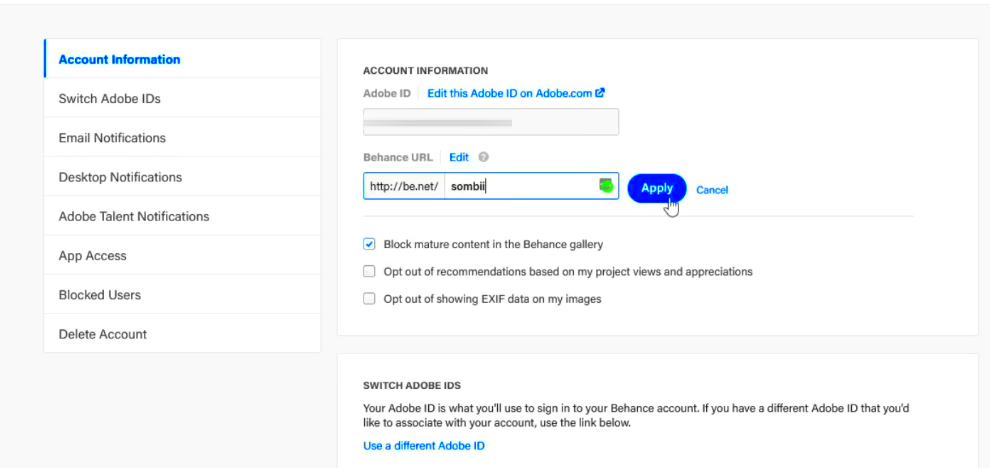
Task: Click Use a different Adobe ID link
Action: click(x=424, y=446)
